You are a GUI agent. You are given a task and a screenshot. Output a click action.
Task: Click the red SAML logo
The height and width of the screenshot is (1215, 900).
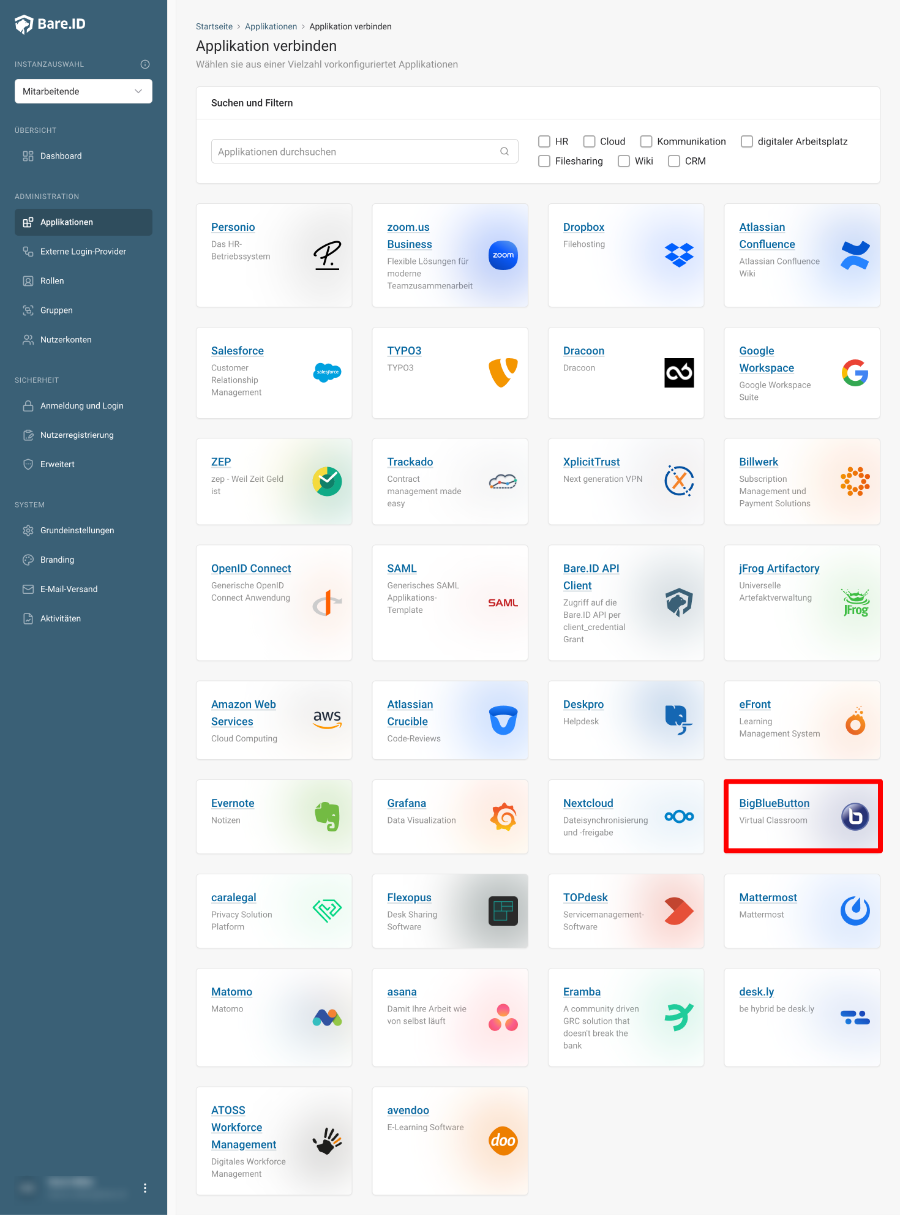click(x=503, y=603)
